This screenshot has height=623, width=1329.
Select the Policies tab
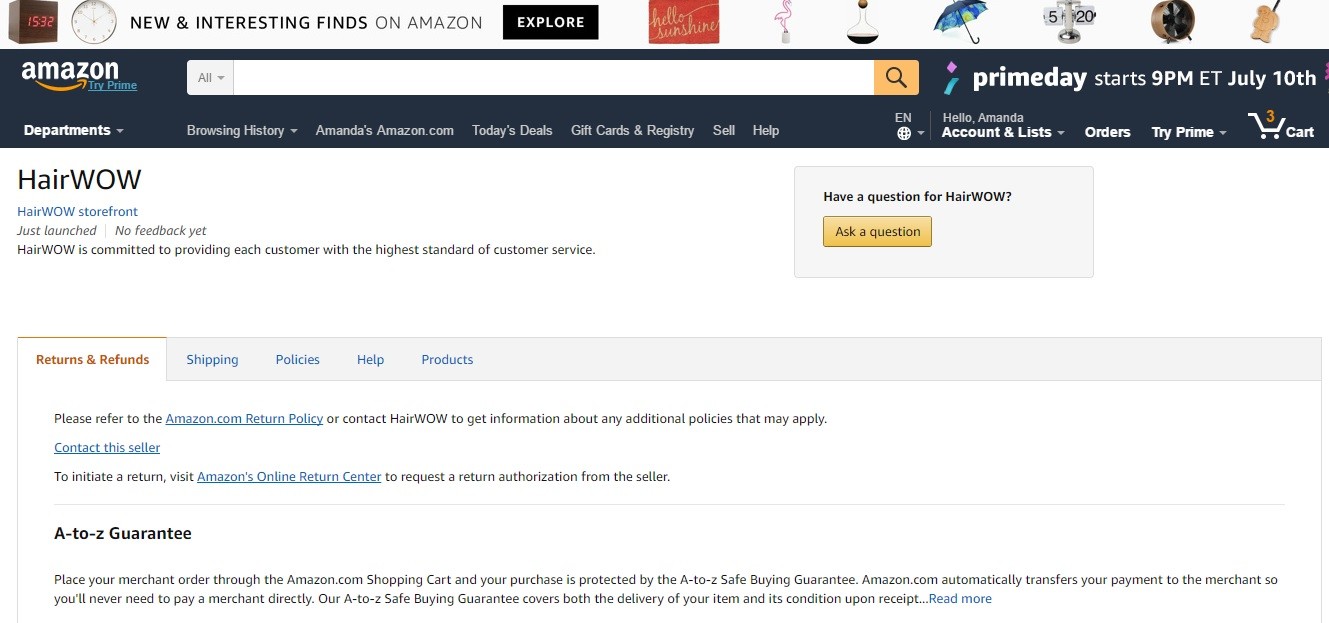[x=297, y=359]
